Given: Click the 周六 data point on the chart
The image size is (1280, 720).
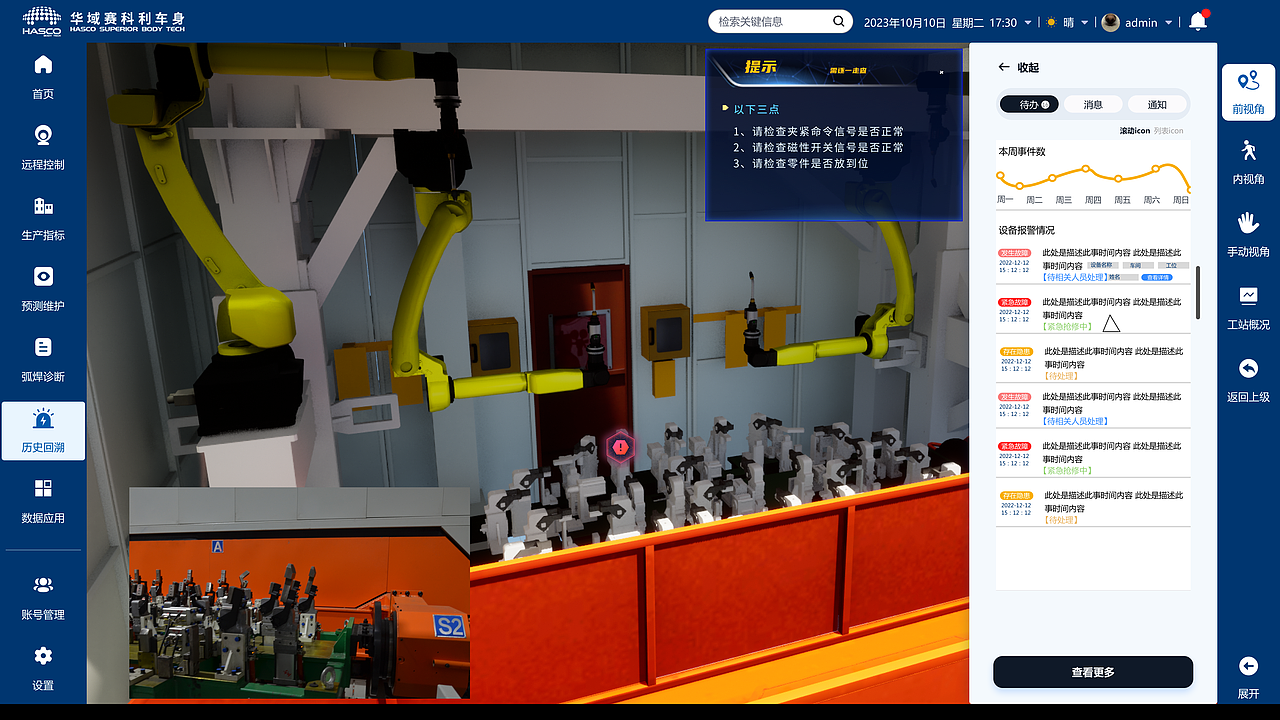Looking at the screenshot, I should 1156,169.
